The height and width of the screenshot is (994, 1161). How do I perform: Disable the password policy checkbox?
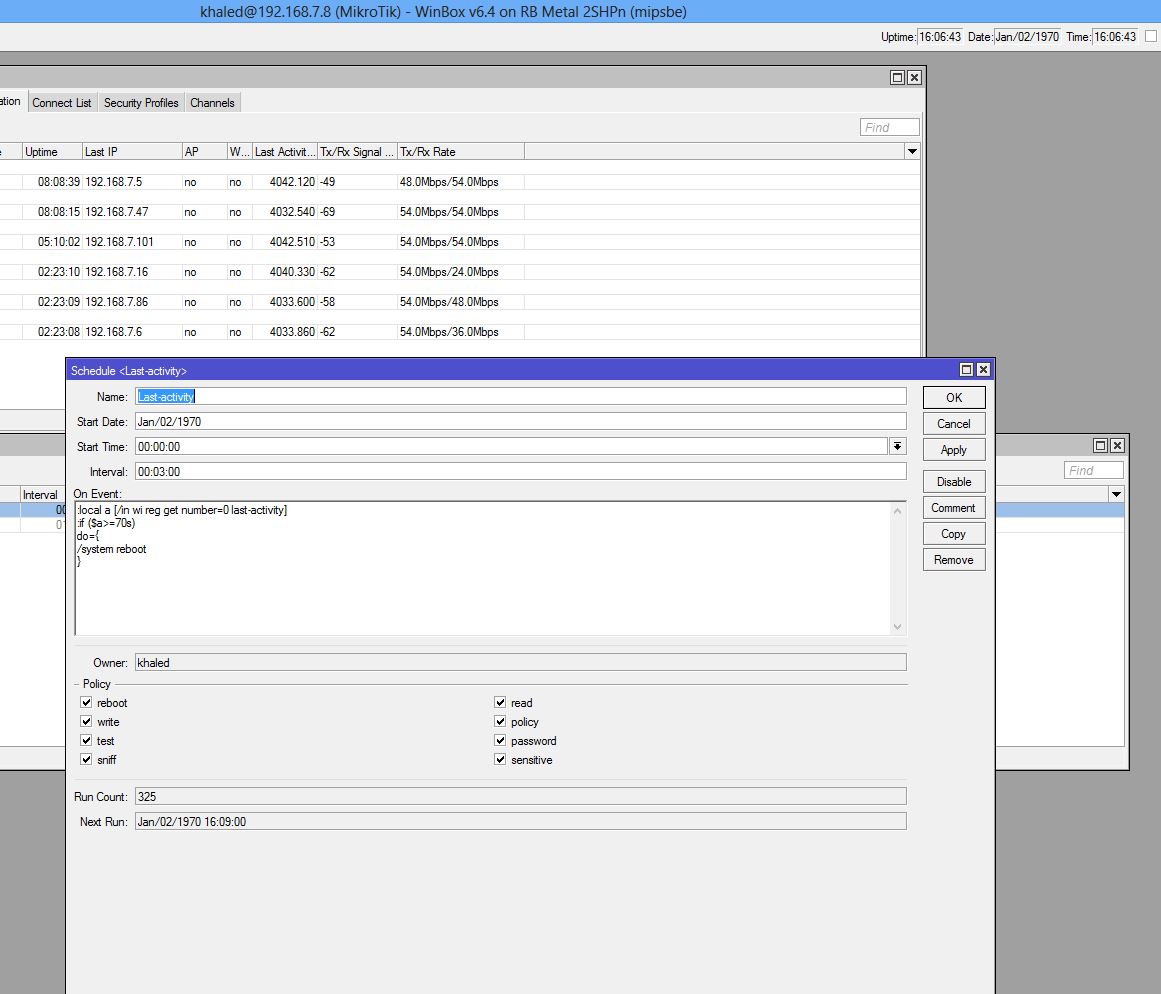(500, 740)
